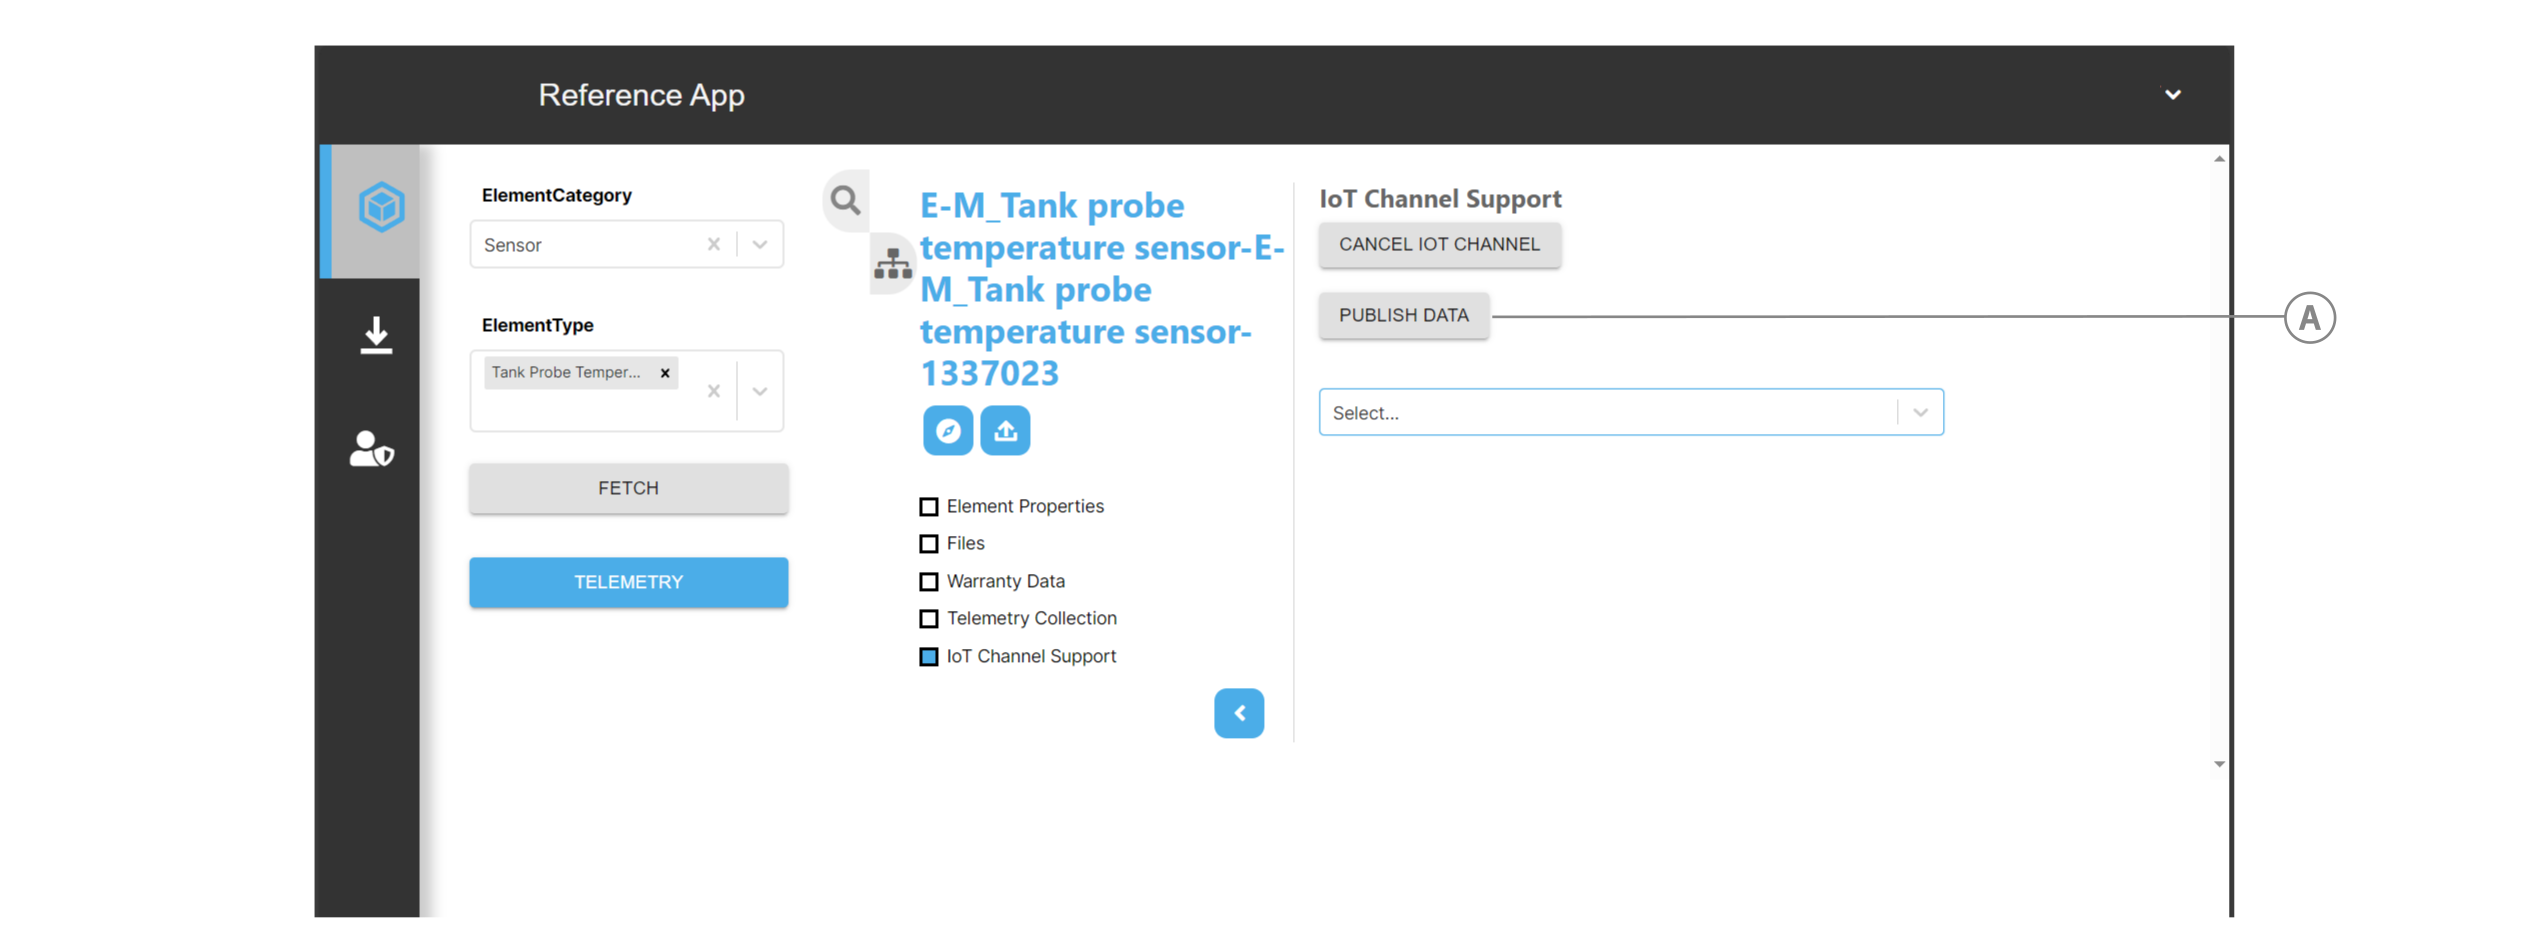Viewport: 2532px width, 952px height.
Task: Expand the header chevron menu
Action: click(x=2172, y=95)
